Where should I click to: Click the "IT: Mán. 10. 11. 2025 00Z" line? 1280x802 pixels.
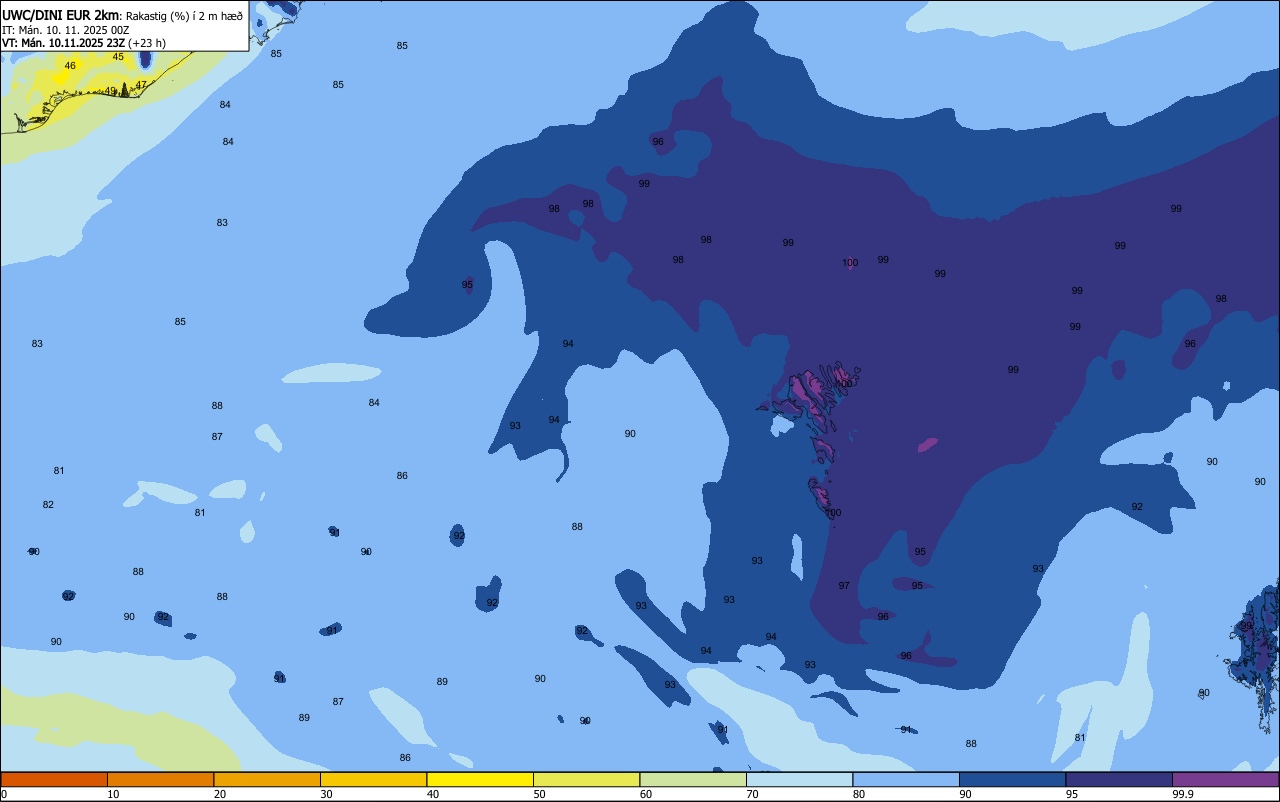65,30
